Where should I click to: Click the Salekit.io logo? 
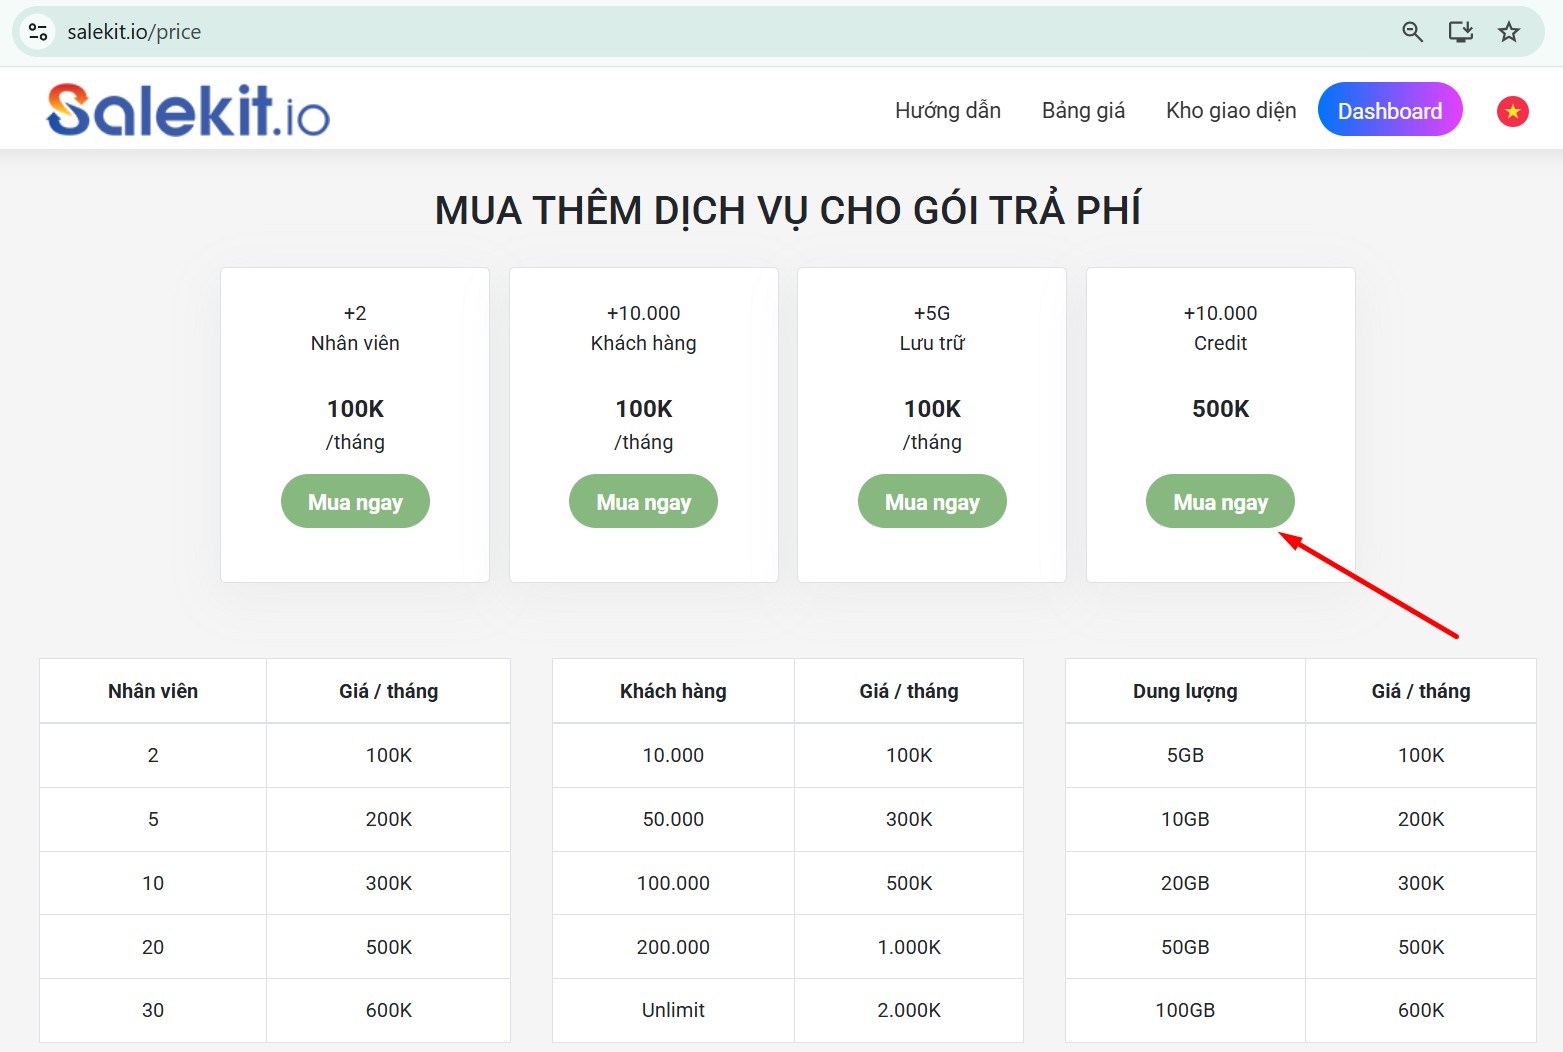188,110
